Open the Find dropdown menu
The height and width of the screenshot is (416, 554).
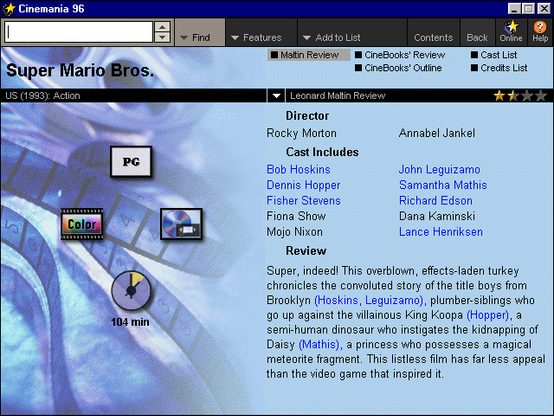coord(200,33)
